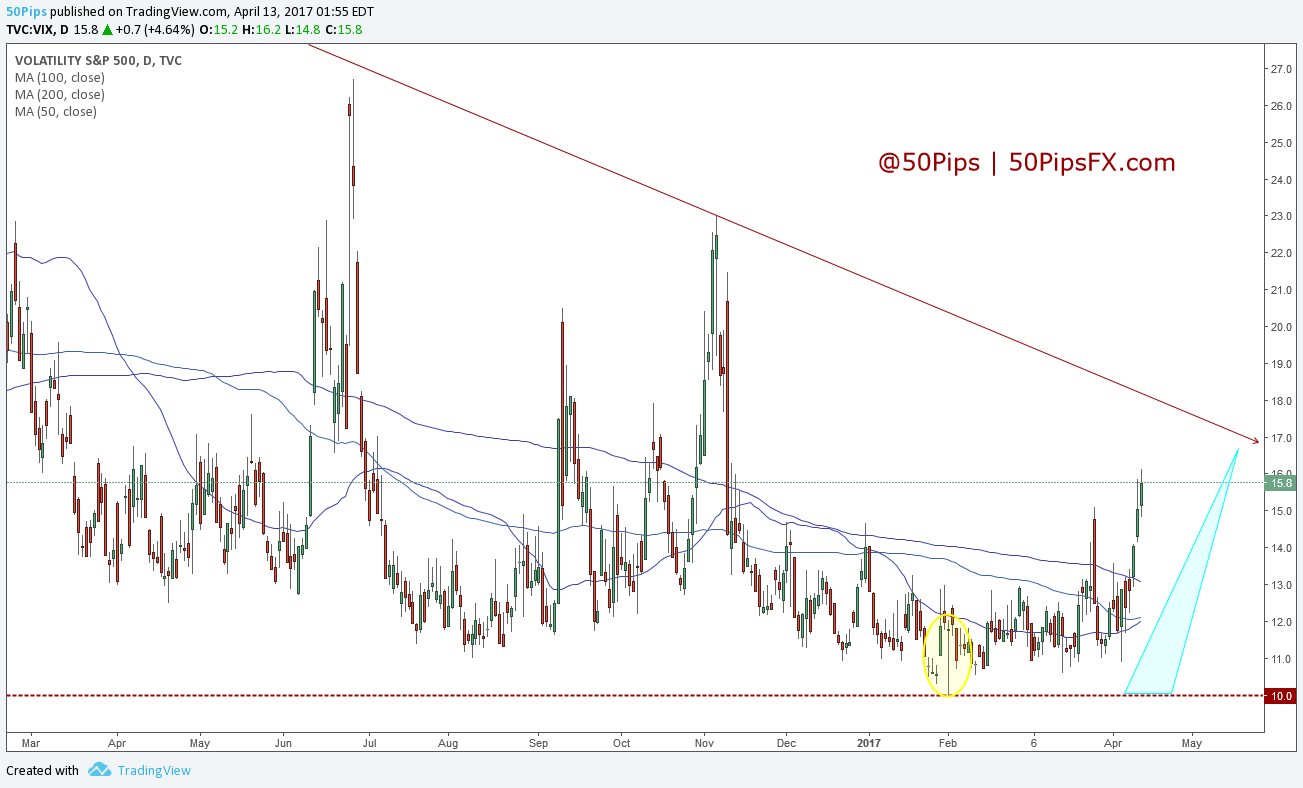The width and height of the screenshot is (1303, 788).
Task: Click the @50Pips | 50PipsFX.com watermark text
Action: pos(1027,162)
